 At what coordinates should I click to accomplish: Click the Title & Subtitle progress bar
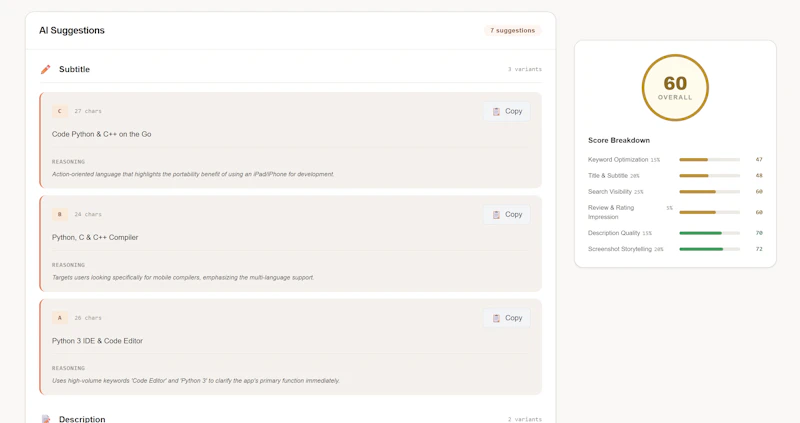click(x=709, y=176)
